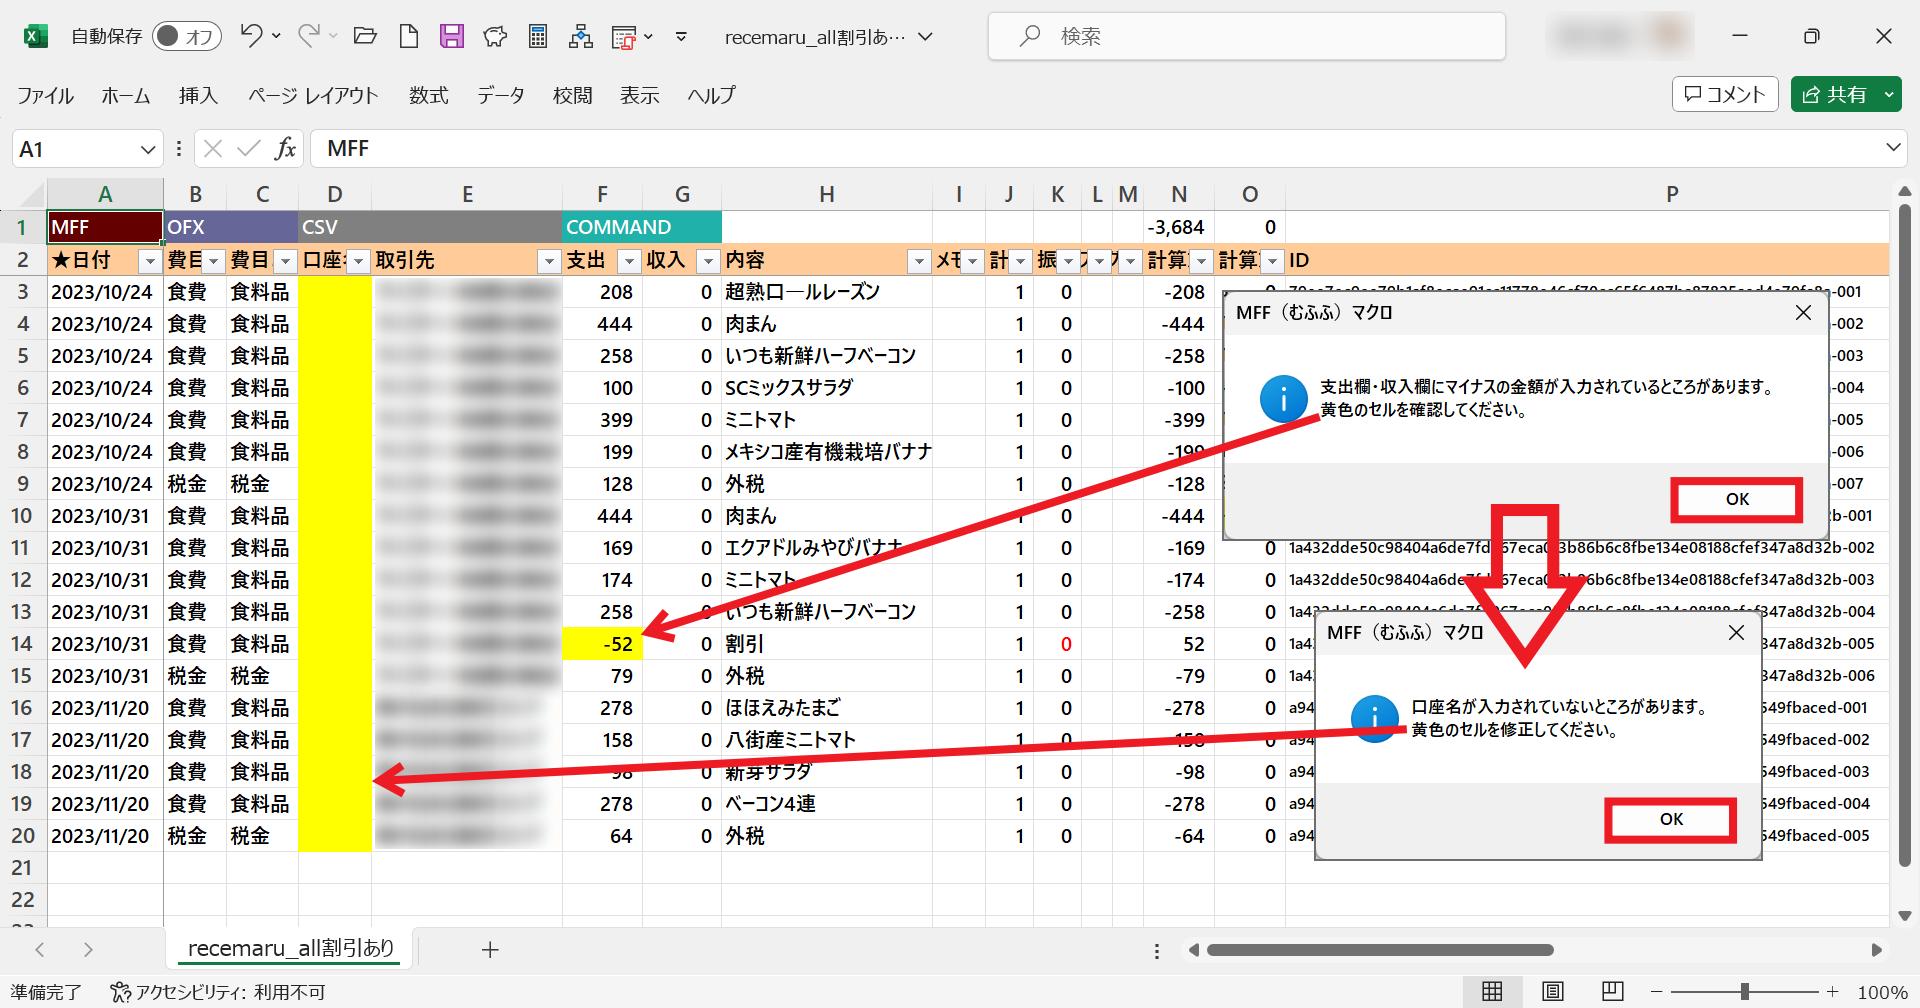This screenshot has width=1920, height=1008.
Task: Click the zoom out minus icon
Action: pos(1657,992)
